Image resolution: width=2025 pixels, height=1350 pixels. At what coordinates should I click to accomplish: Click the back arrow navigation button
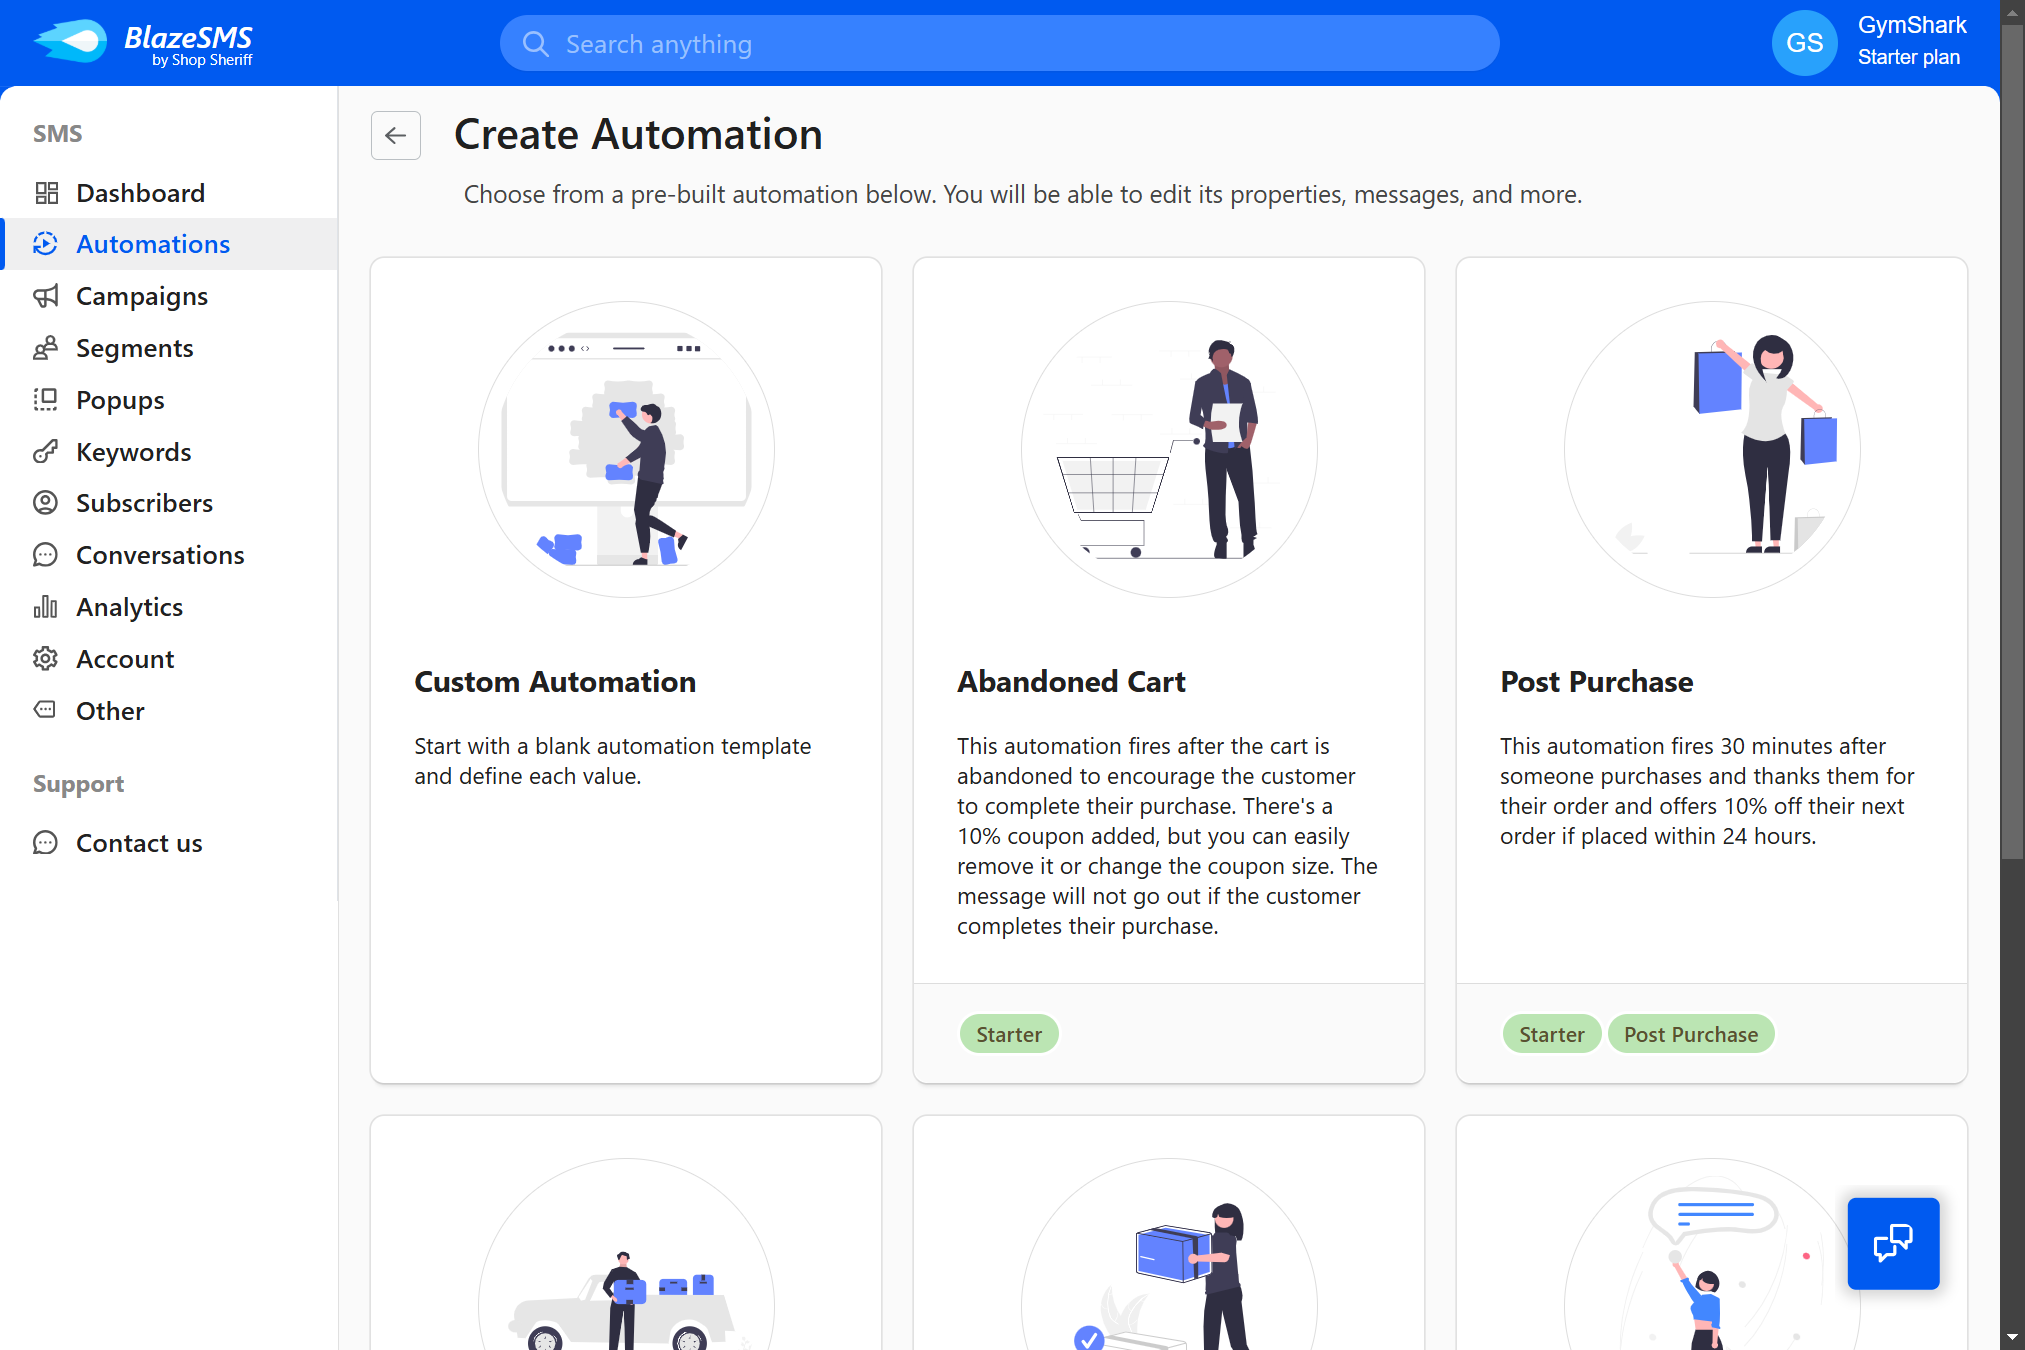[395, 134]
